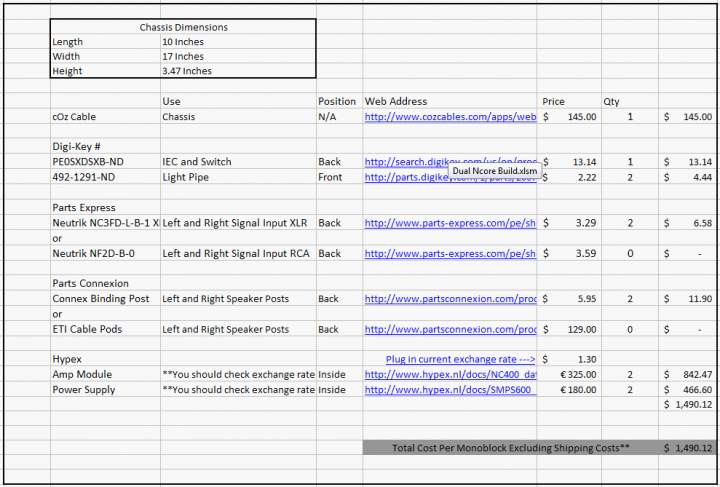
Task: Open the Signal Input XLR Parts Express link
Action: coord(450,223)
